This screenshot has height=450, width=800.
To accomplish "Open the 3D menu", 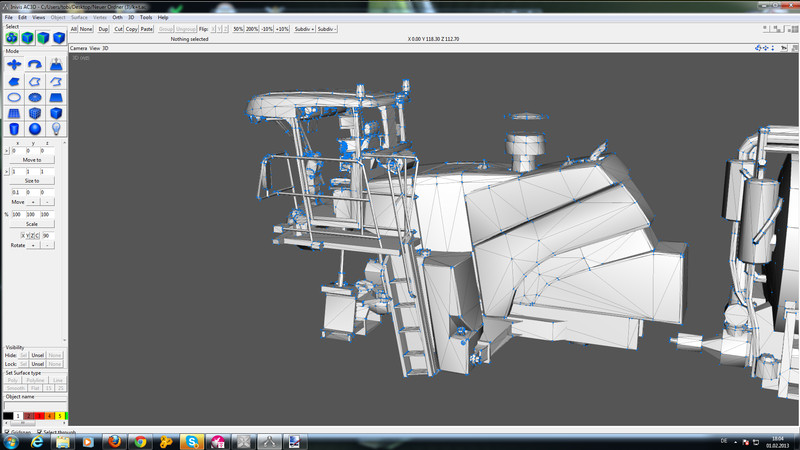I will (131, 17).
